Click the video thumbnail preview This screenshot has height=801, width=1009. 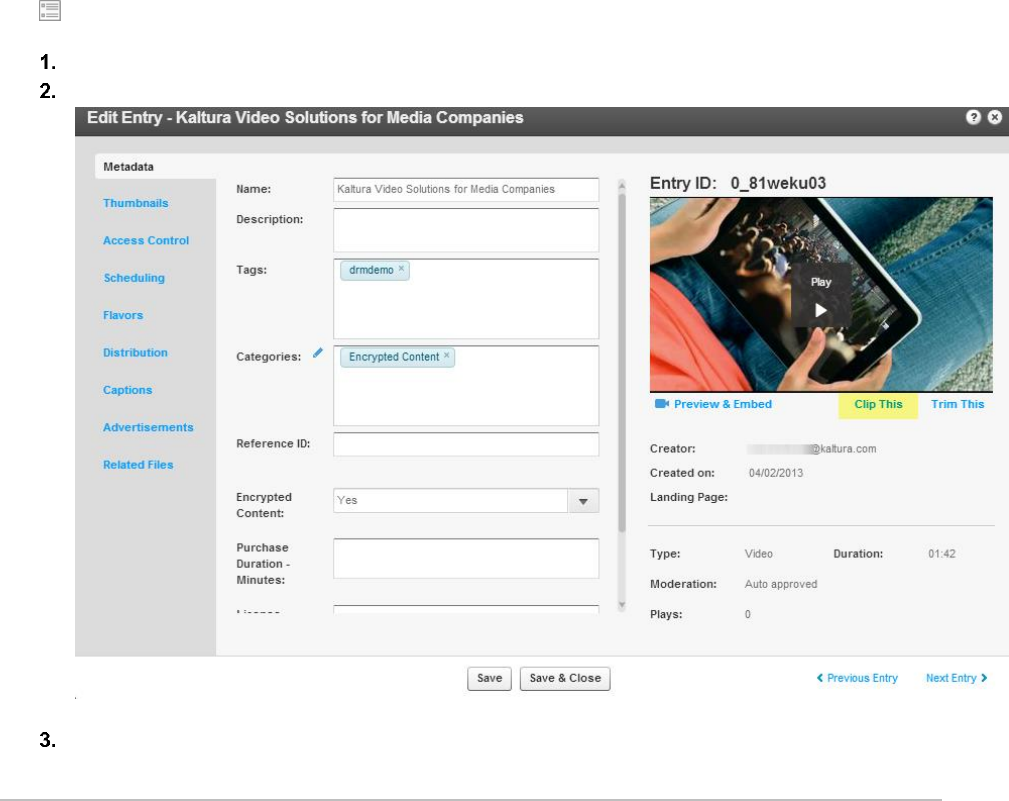click(821, 294)
